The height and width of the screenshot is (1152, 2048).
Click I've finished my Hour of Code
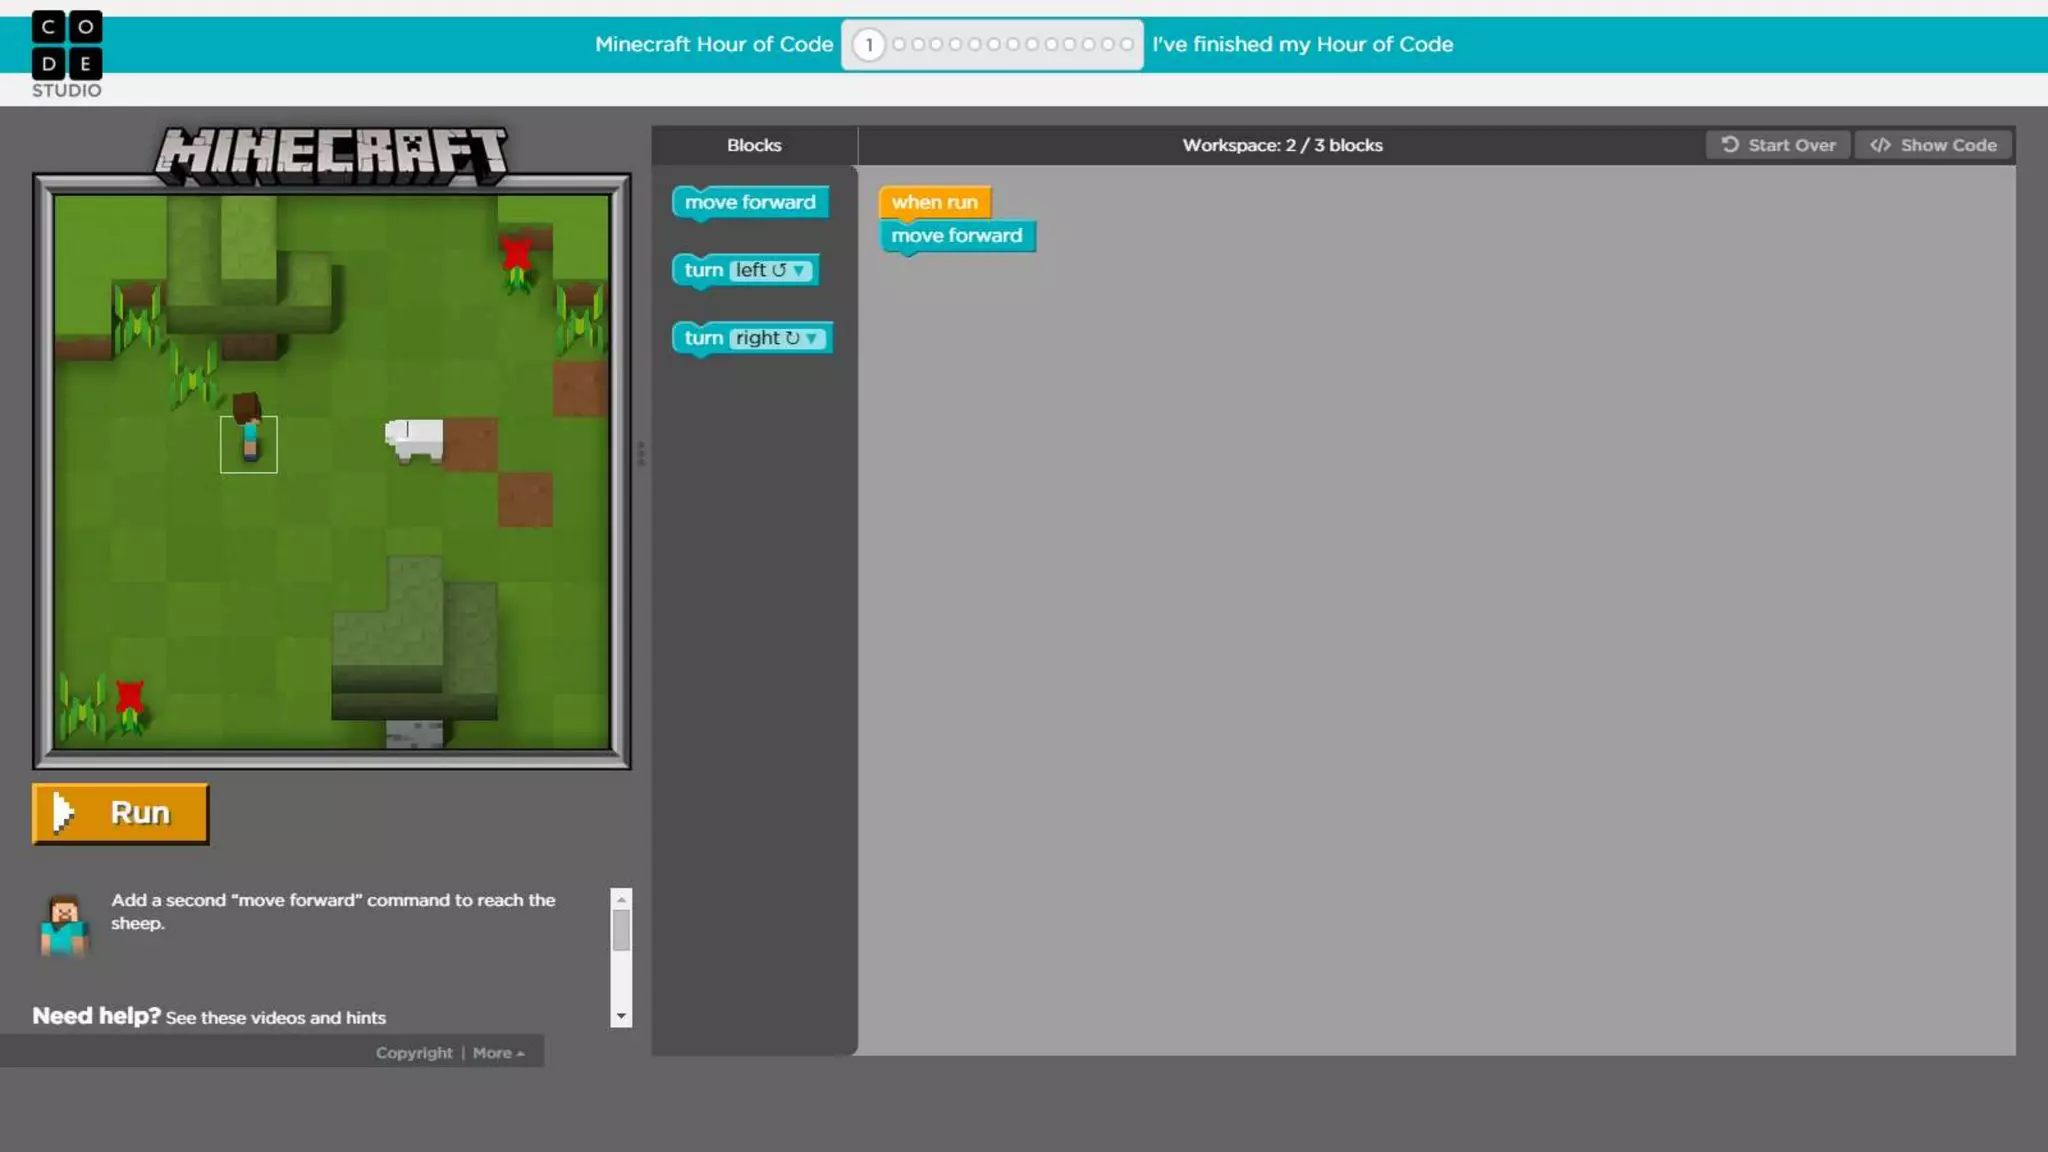(x=1302, y=44)
